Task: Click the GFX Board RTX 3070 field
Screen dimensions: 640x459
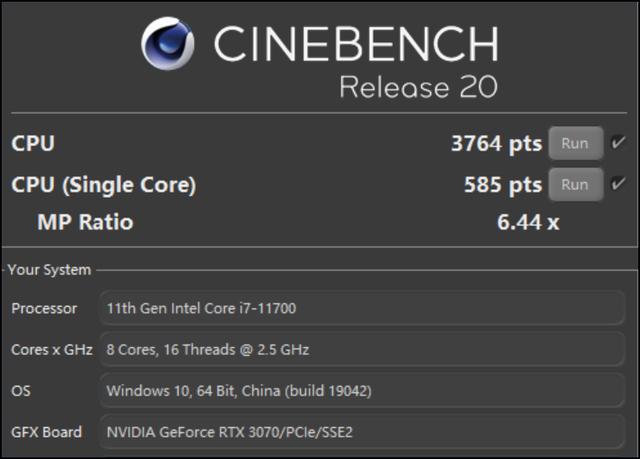Action: (x=364, y=432)
